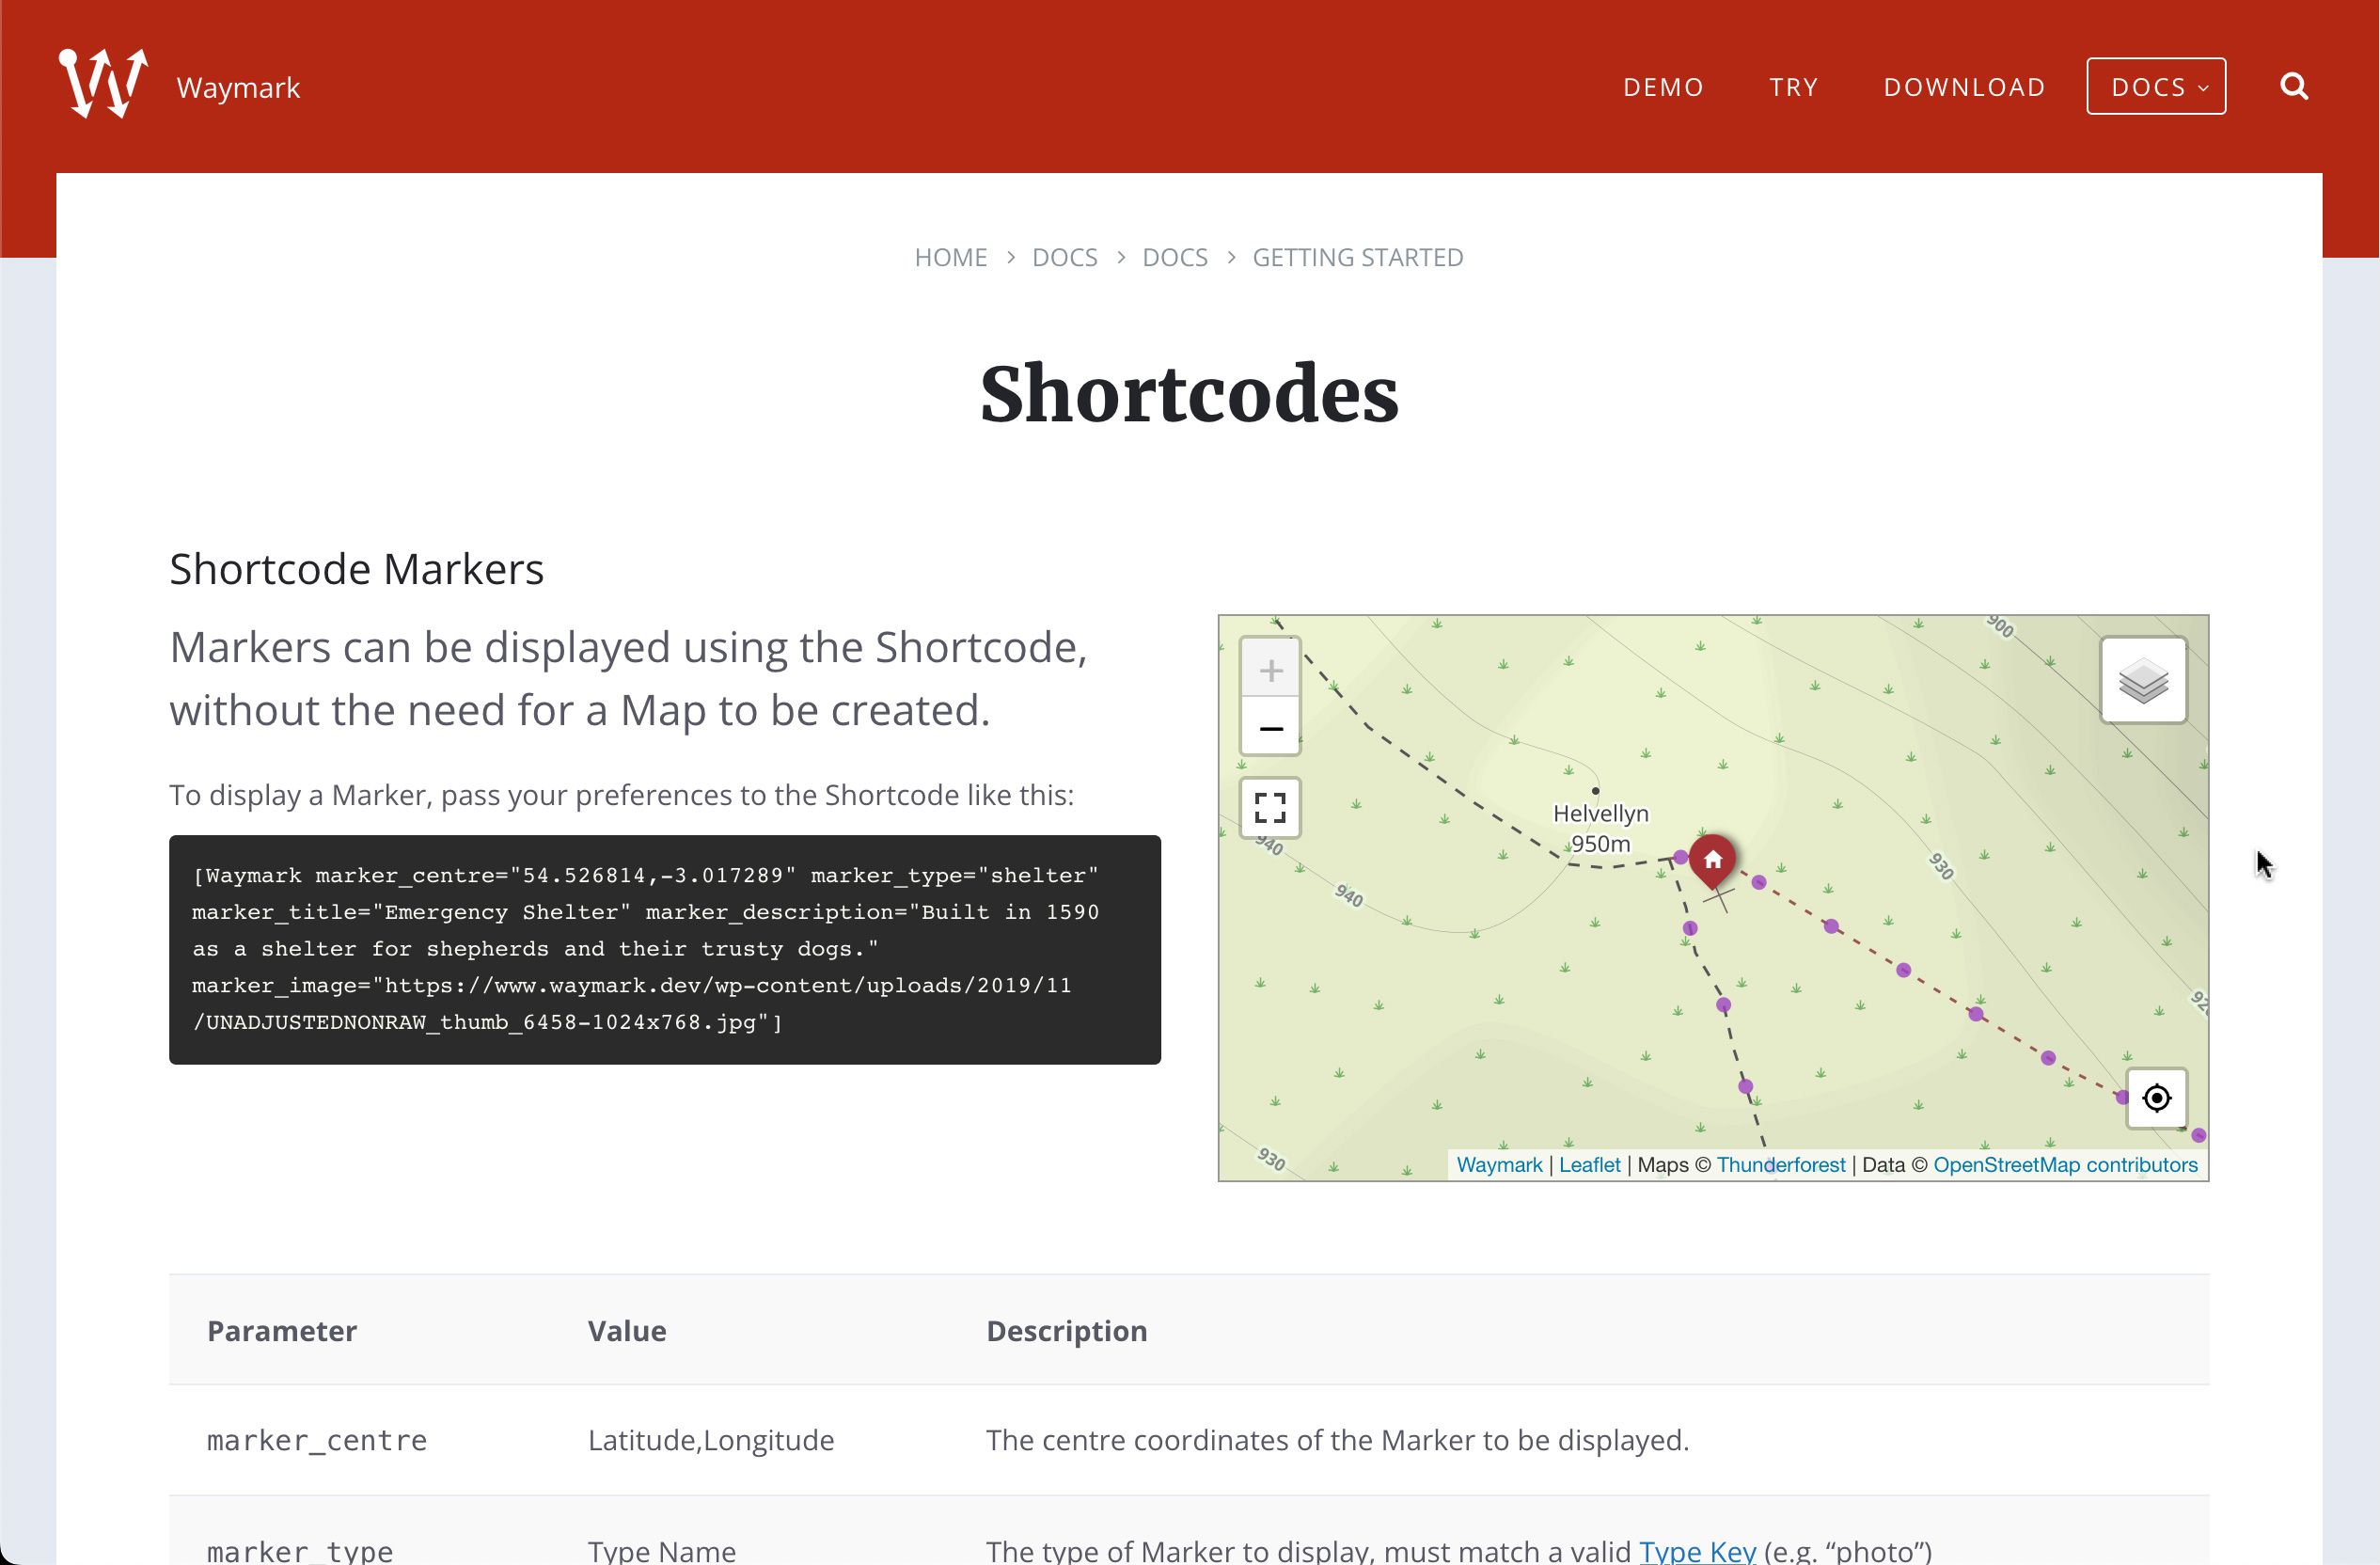Image resolution: width=2380 pixels, height=1565 pixels.
Task: Toggle fullscreen map view
Action: pyautogui.click(x=1270, y=807)
